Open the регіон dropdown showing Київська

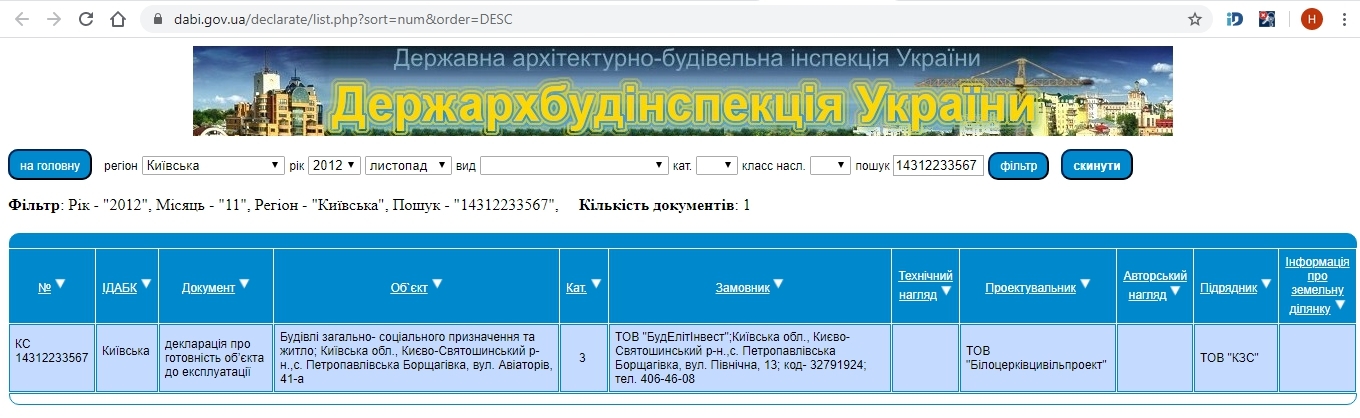(213, 165)
